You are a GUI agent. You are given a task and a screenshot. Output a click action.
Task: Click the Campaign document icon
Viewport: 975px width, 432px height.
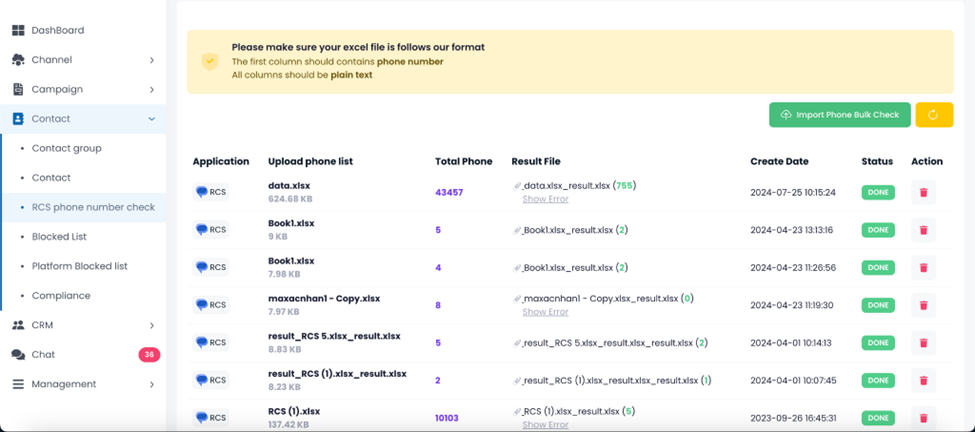pyautogui.click(x=18, y=89)
